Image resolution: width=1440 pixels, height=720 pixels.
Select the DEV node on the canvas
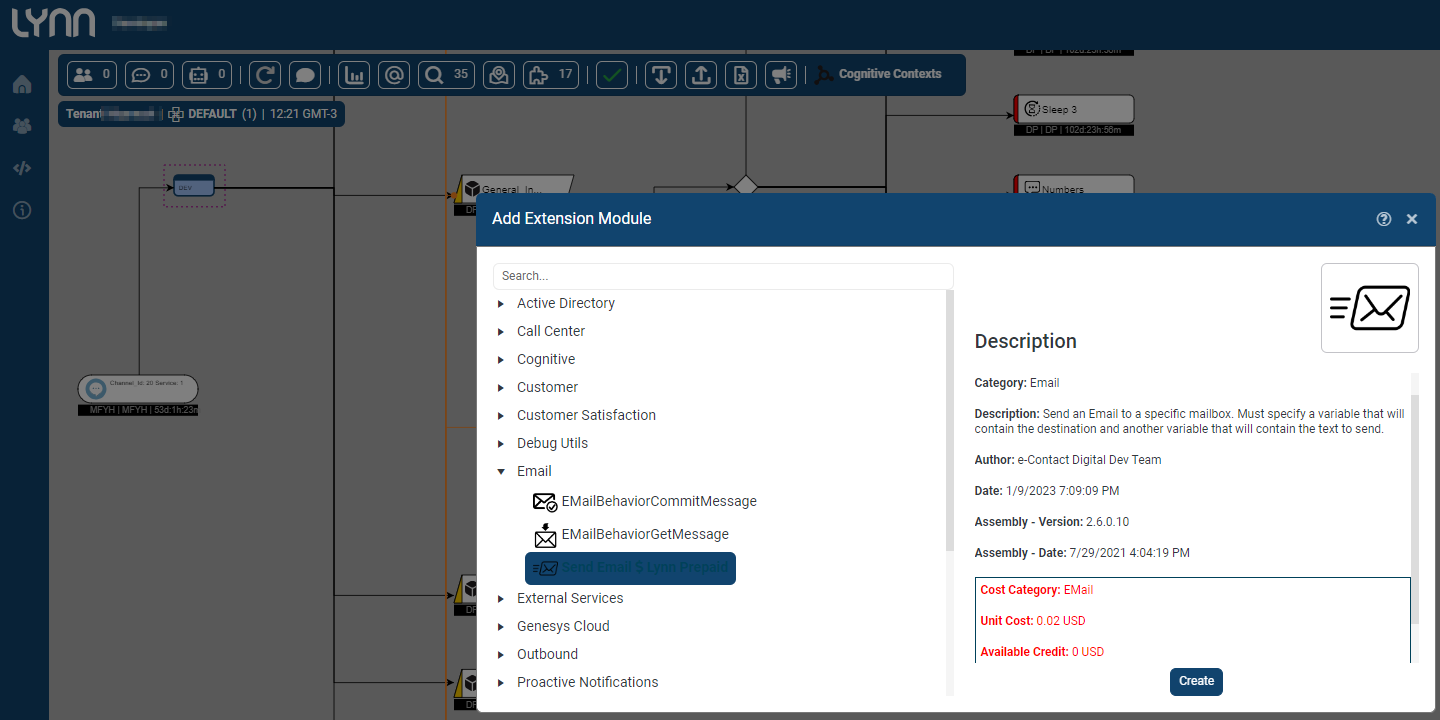pos(194,186)
